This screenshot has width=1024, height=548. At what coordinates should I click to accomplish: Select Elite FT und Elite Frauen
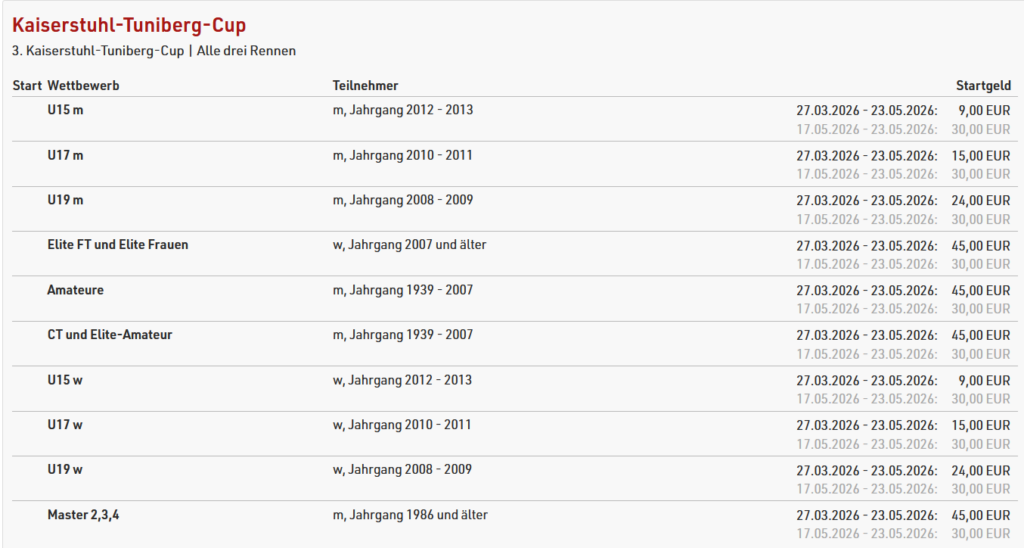(x=118, y=245)
